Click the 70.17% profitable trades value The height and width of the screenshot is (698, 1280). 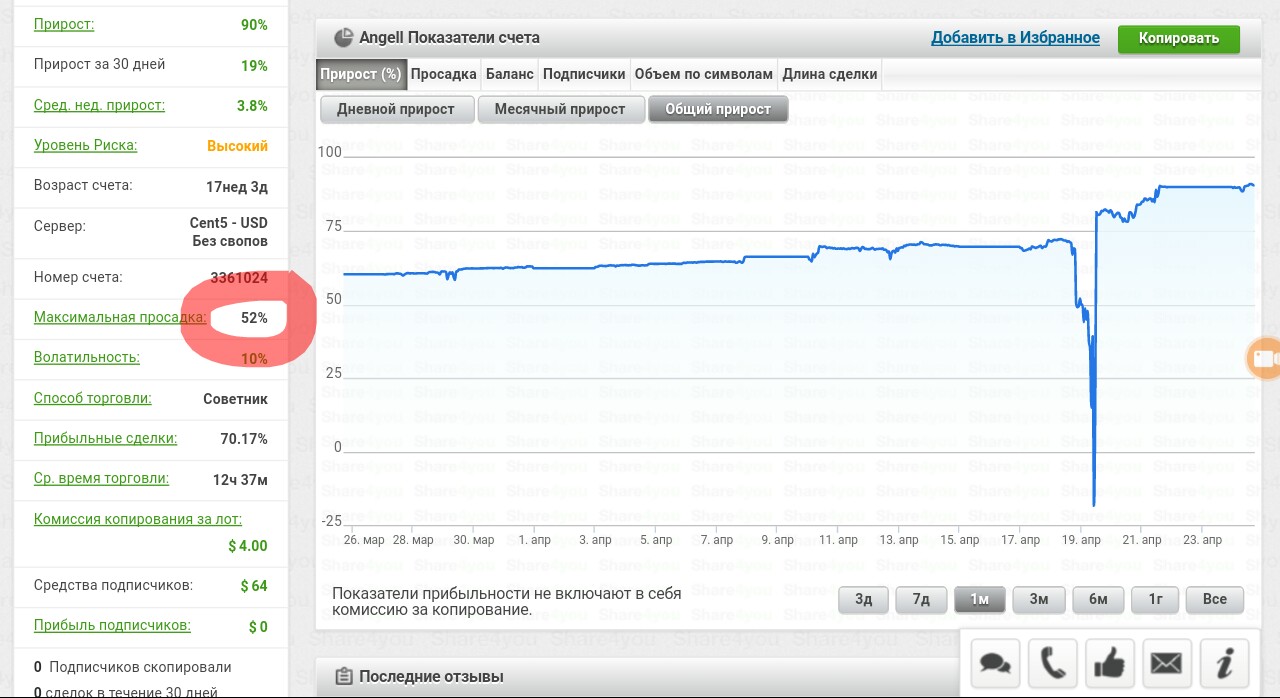pos(244,439)
